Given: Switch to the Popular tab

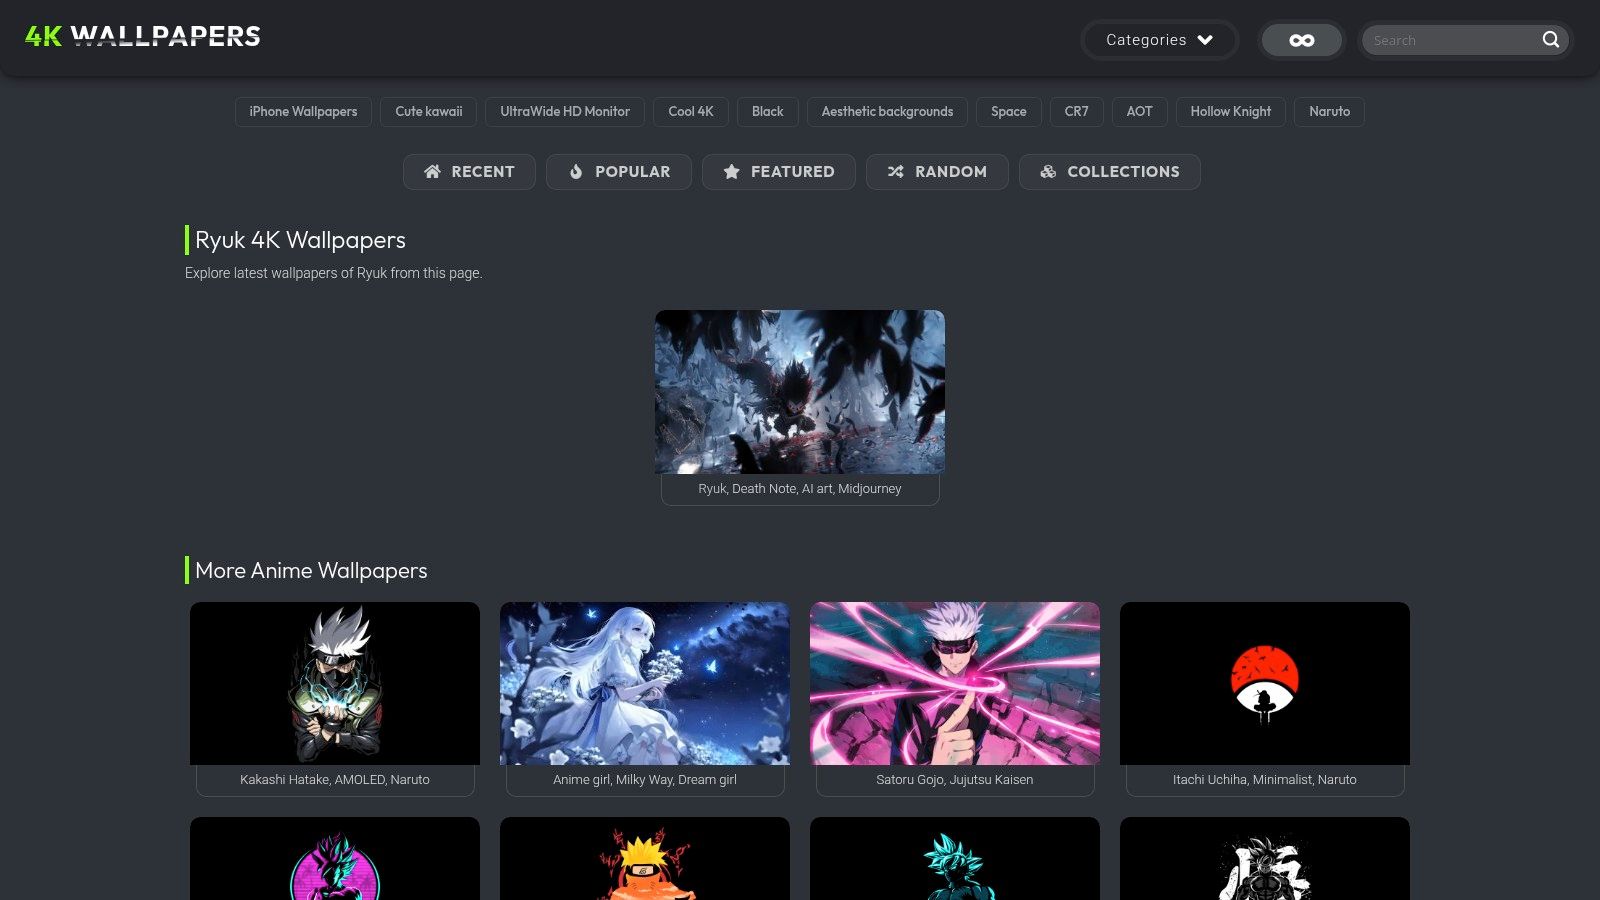Looking at the screenshot, I should [x=619, y=172].
